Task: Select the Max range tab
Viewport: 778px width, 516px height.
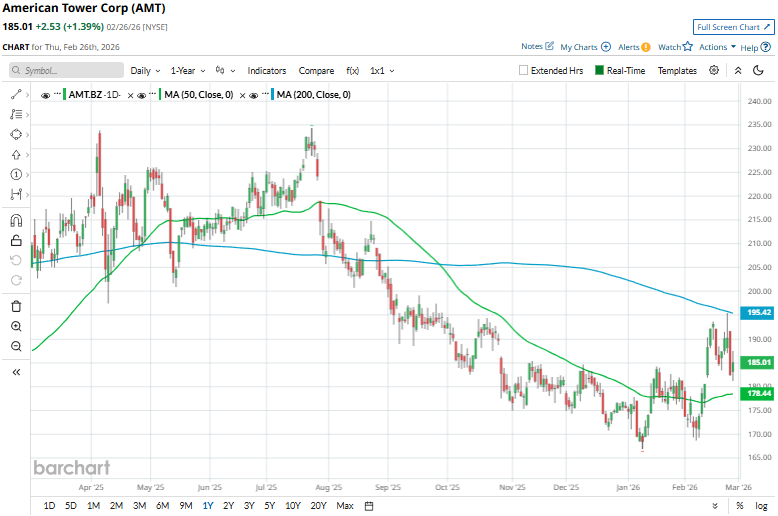Action: [345, 506]
